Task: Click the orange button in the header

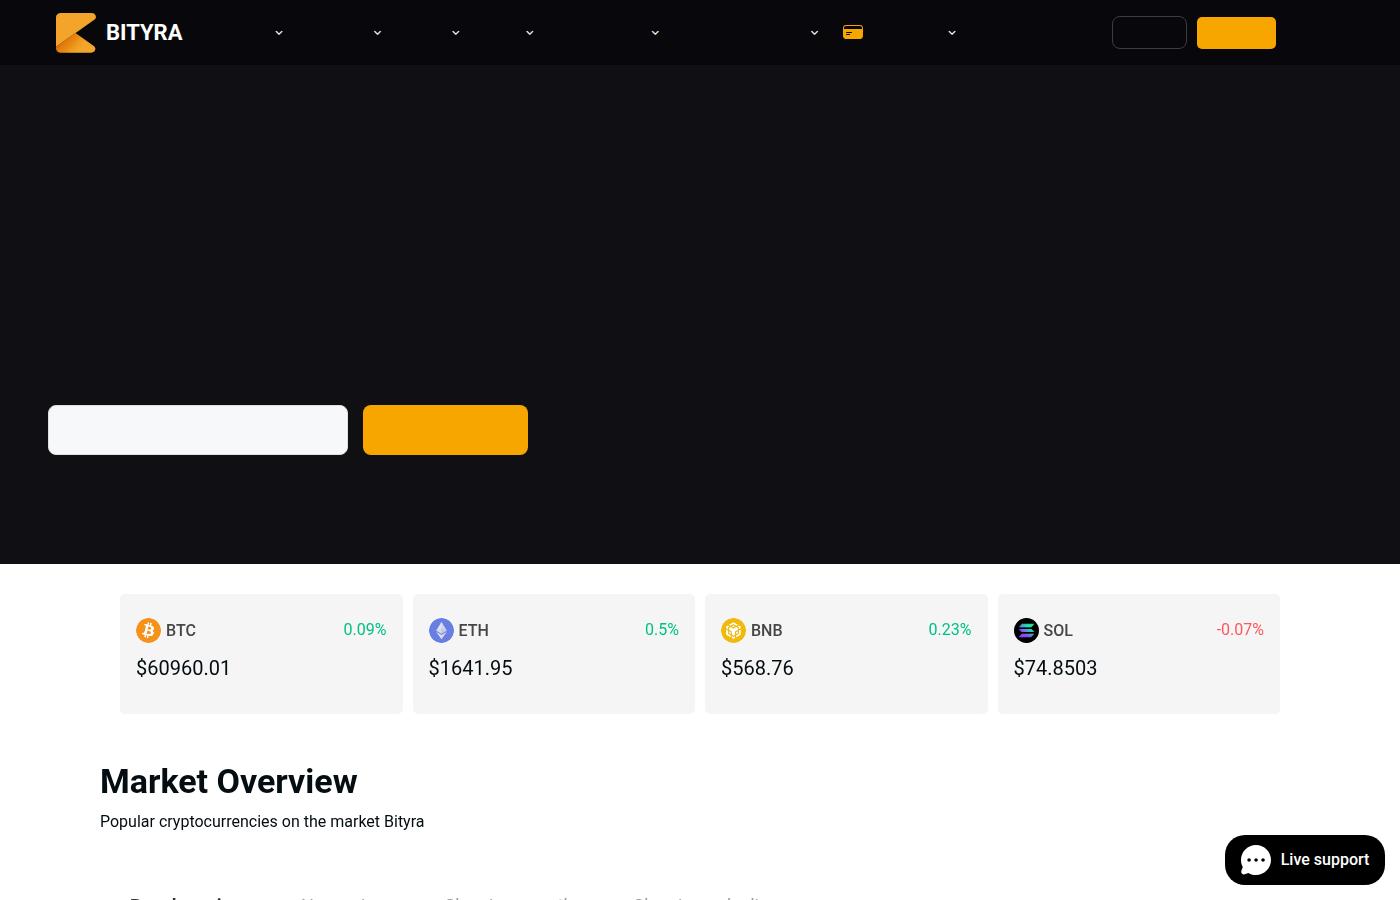Action: click(1236, 33)
